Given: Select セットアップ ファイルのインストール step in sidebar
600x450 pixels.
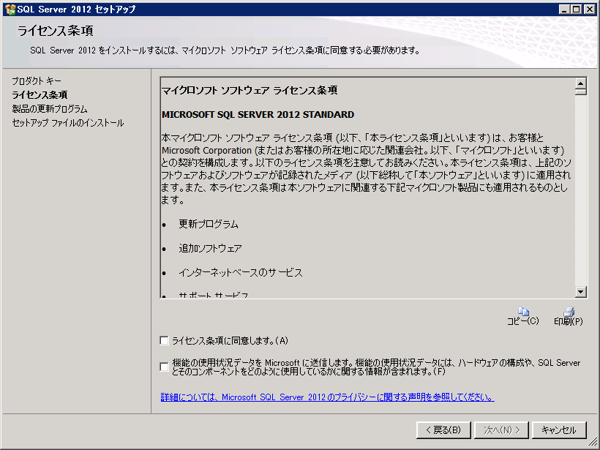Looking at the screenshot, I should [x=68, y=123].
